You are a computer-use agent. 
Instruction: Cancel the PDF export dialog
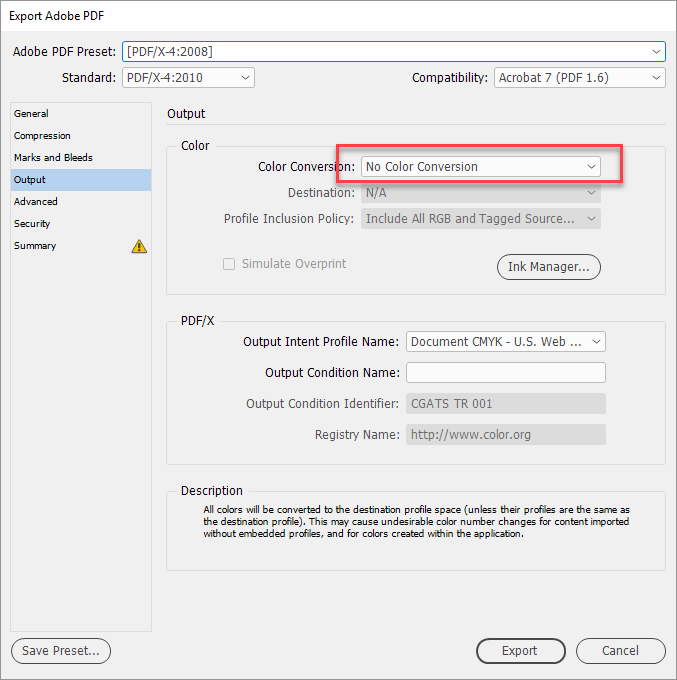coord(621,651)
